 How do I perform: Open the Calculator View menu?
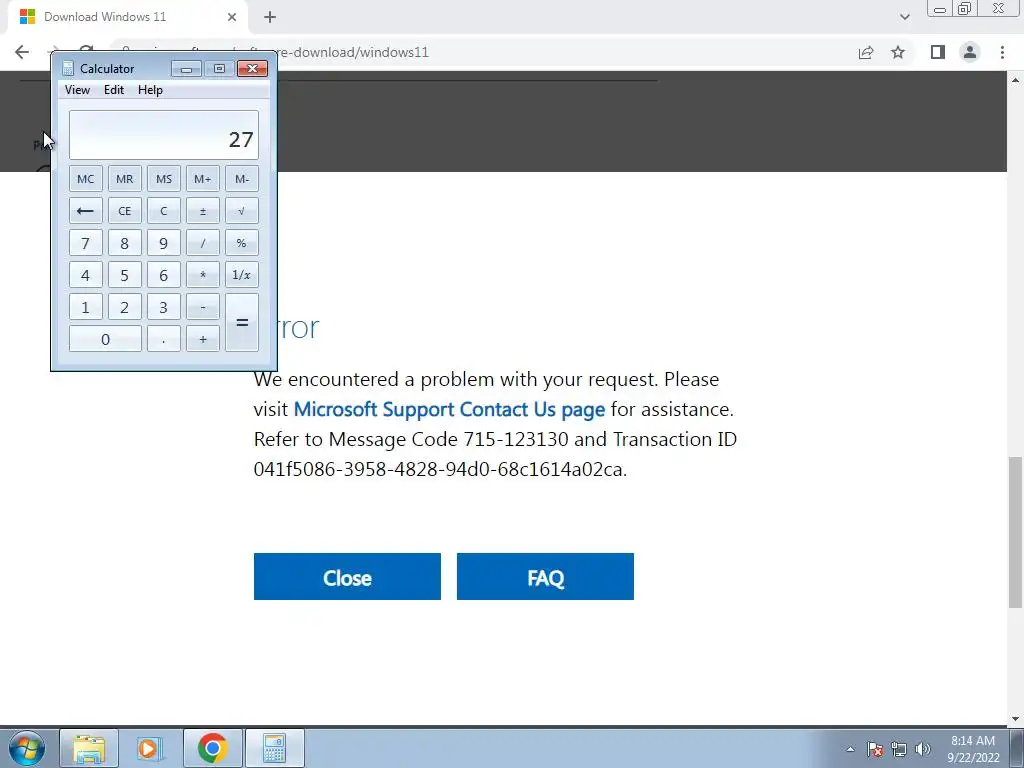77,90
